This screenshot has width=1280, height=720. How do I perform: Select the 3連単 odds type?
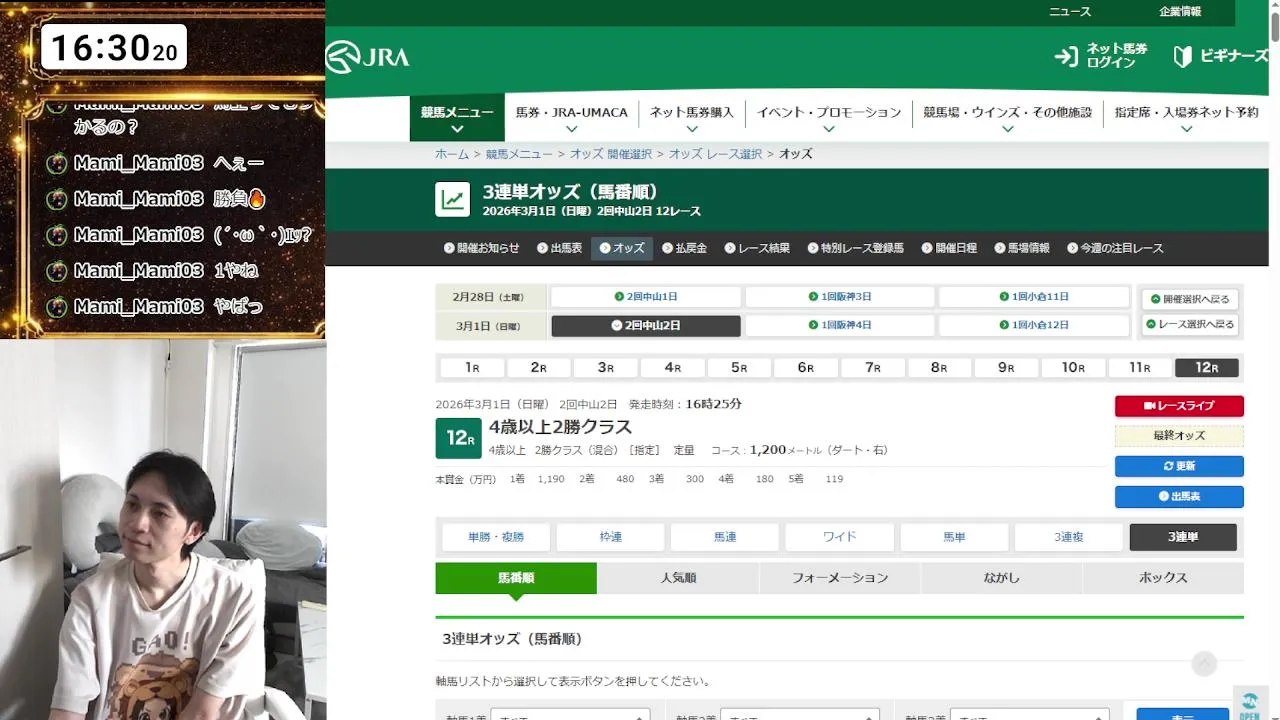tap(1183, 537)
